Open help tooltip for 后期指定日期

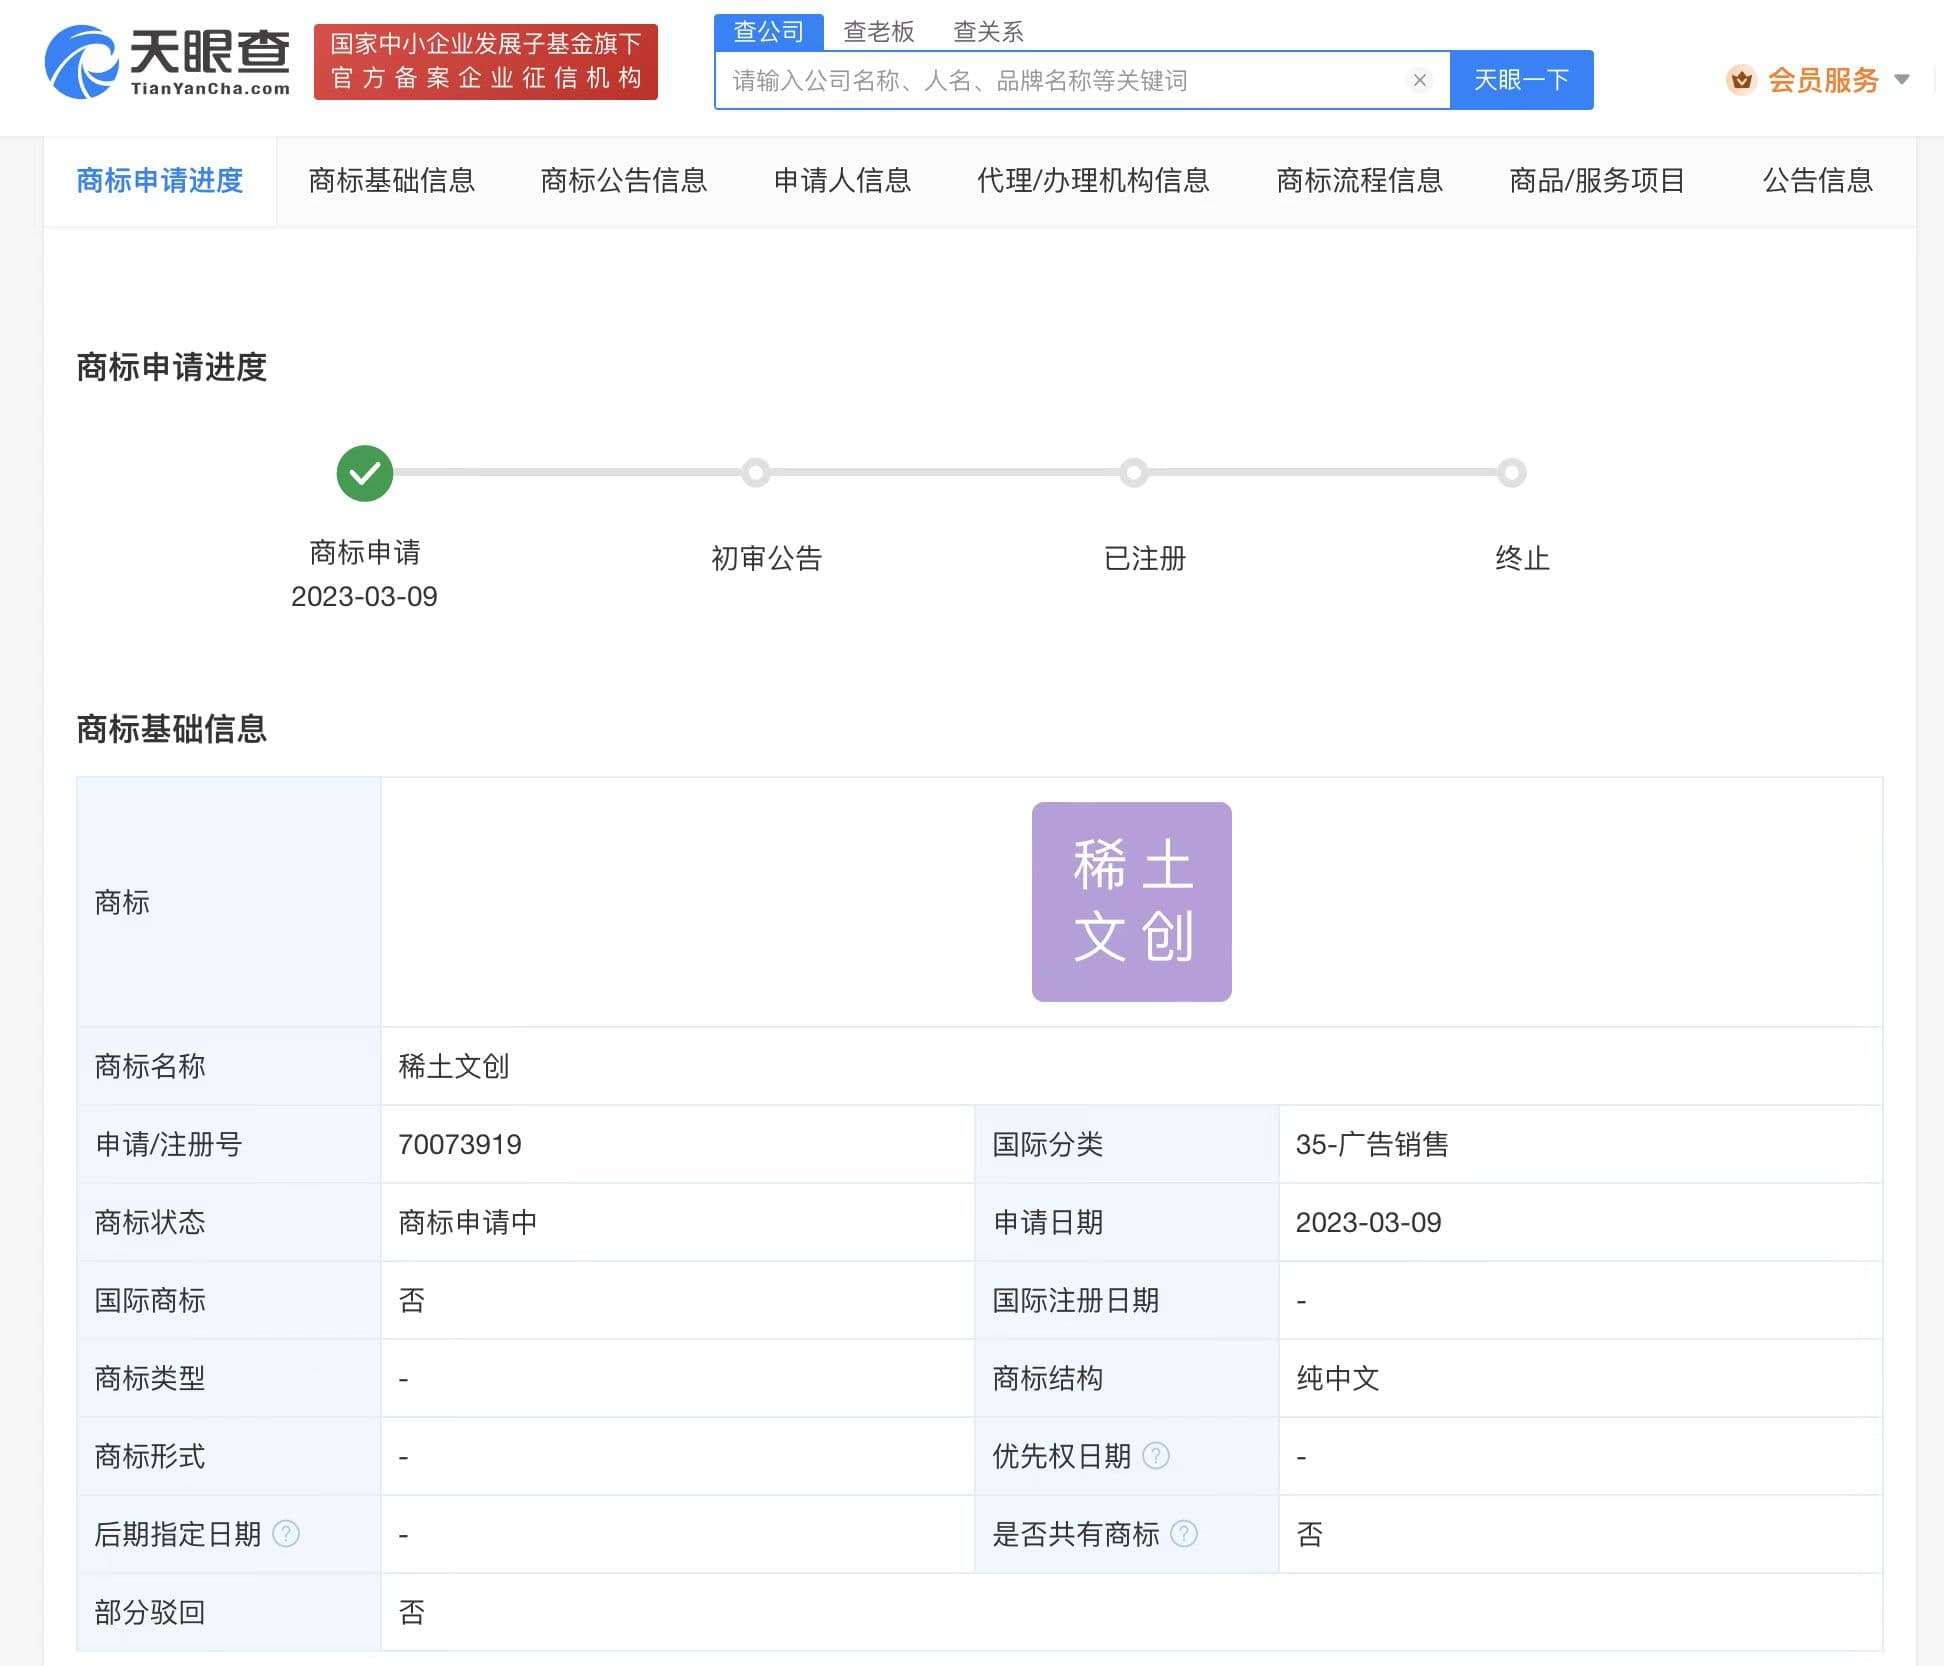pos(285,1534)
